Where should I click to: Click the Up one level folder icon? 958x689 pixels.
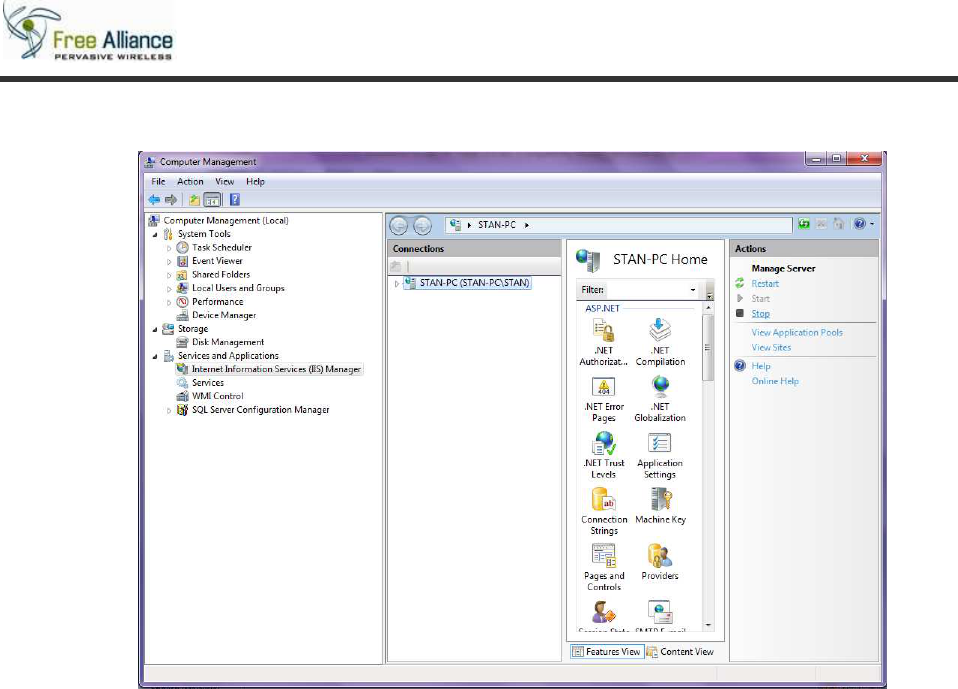[x=194, y=200]
